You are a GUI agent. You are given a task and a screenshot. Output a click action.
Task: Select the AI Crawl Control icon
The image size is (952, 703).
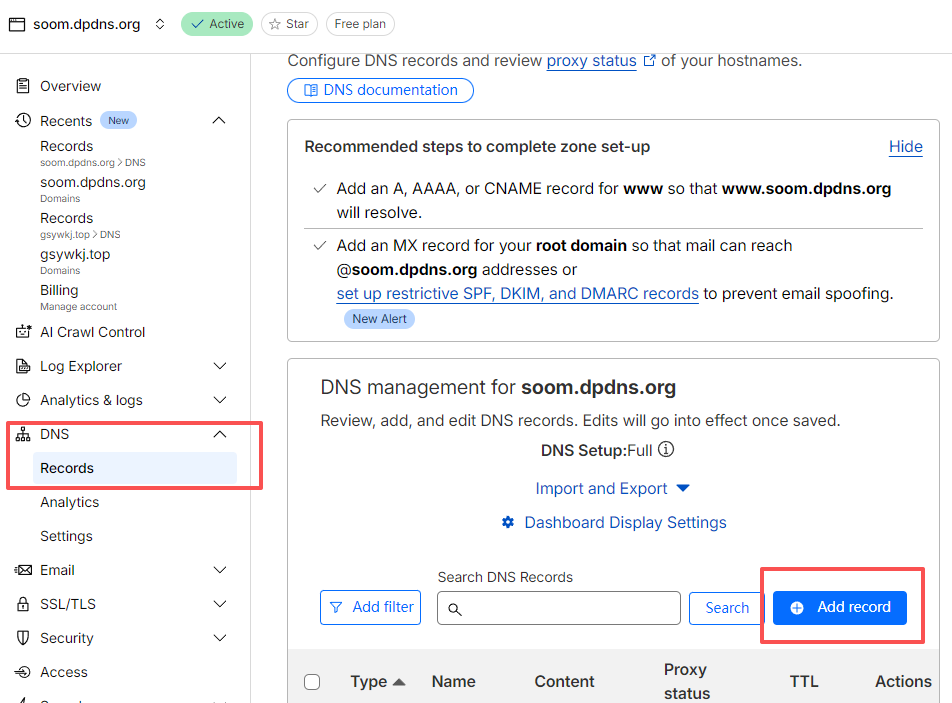click(x=23, y=331)
